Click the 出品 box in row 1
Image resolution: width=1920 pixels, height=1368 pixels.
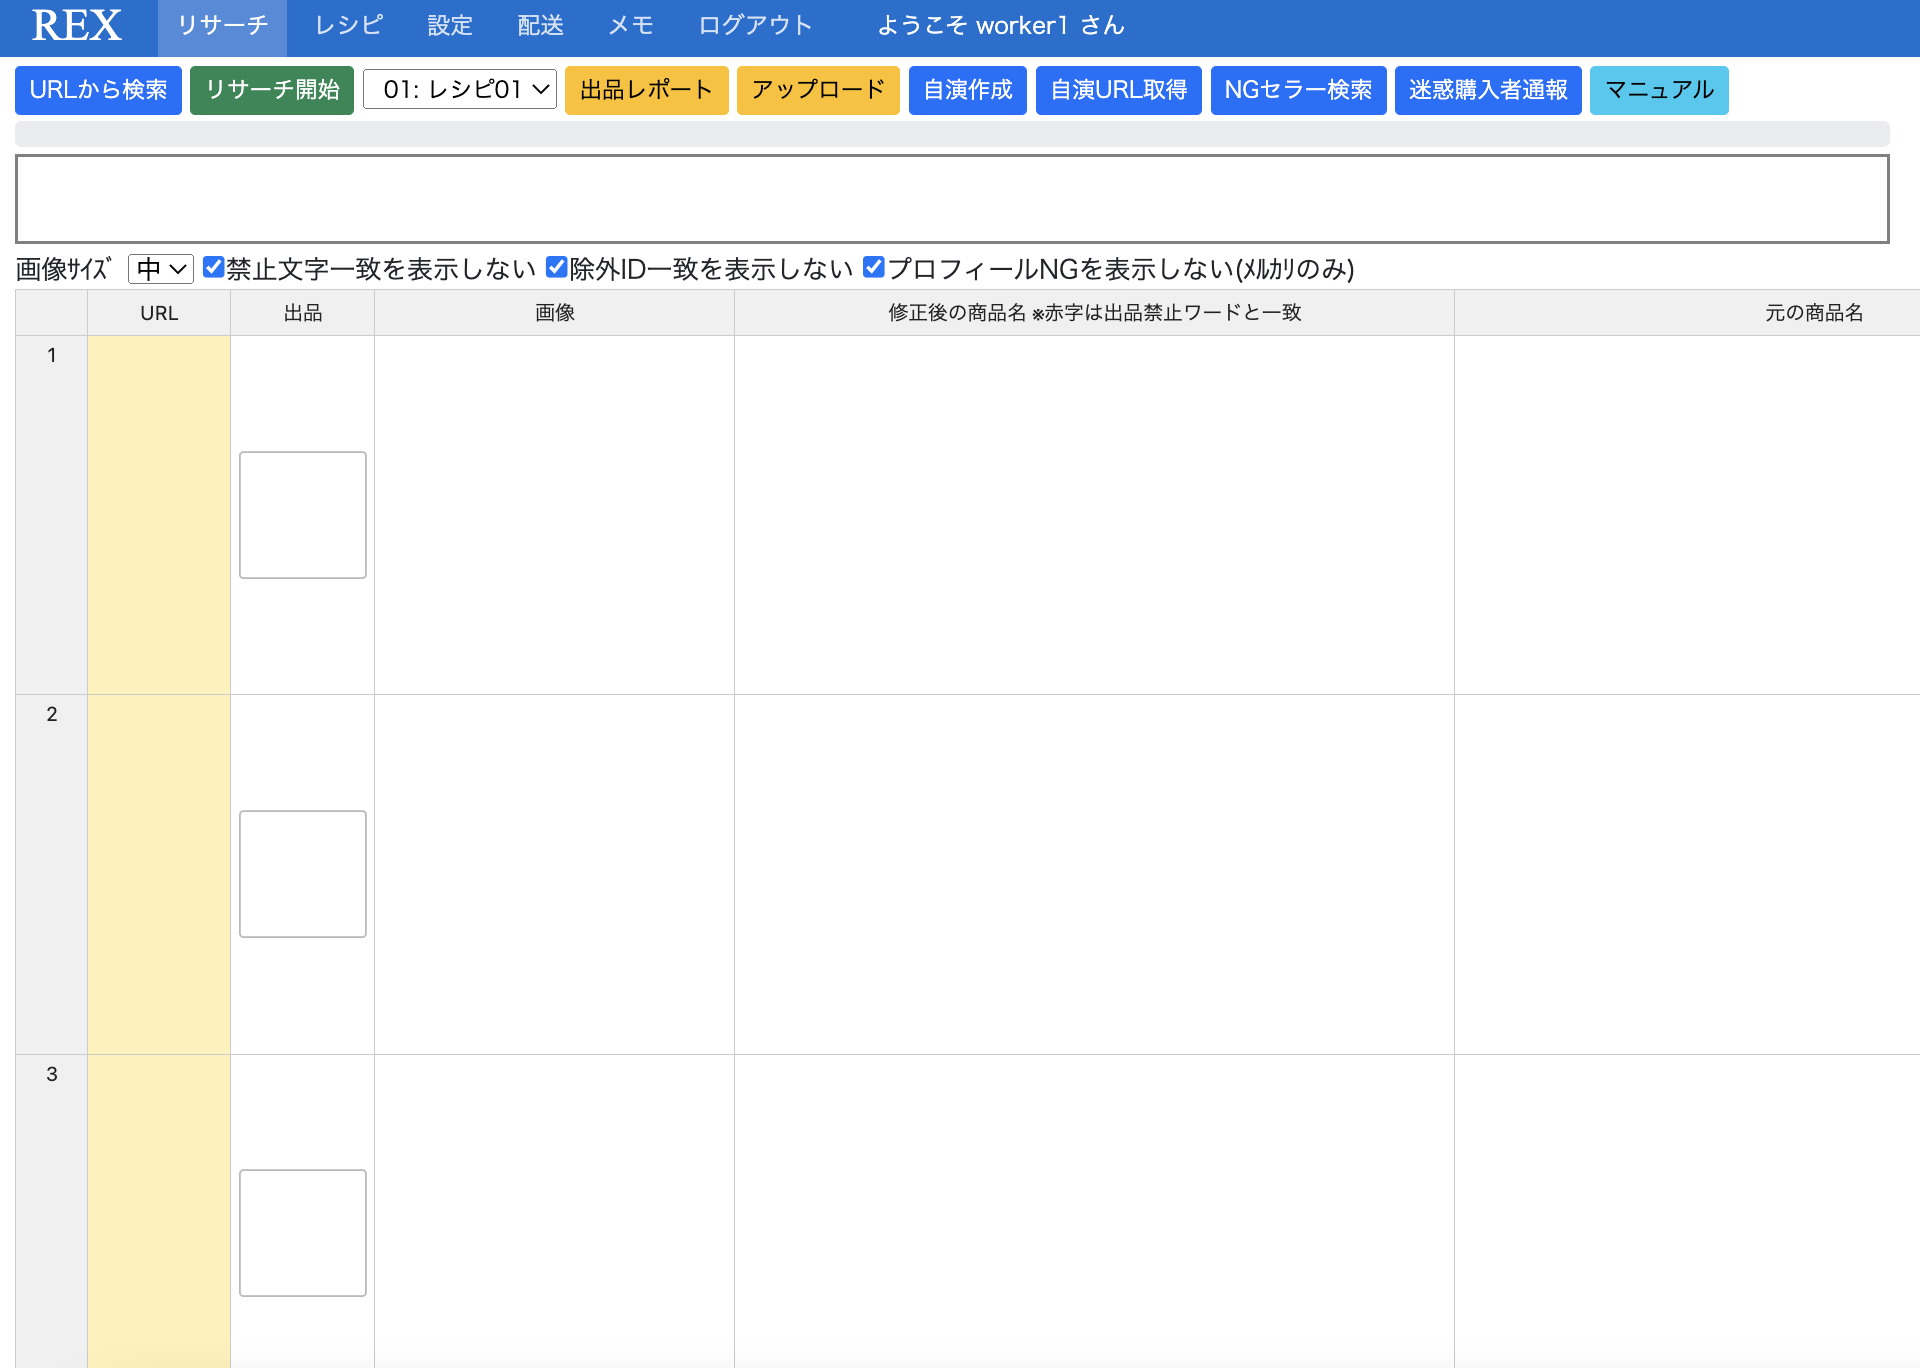point(303,515)
